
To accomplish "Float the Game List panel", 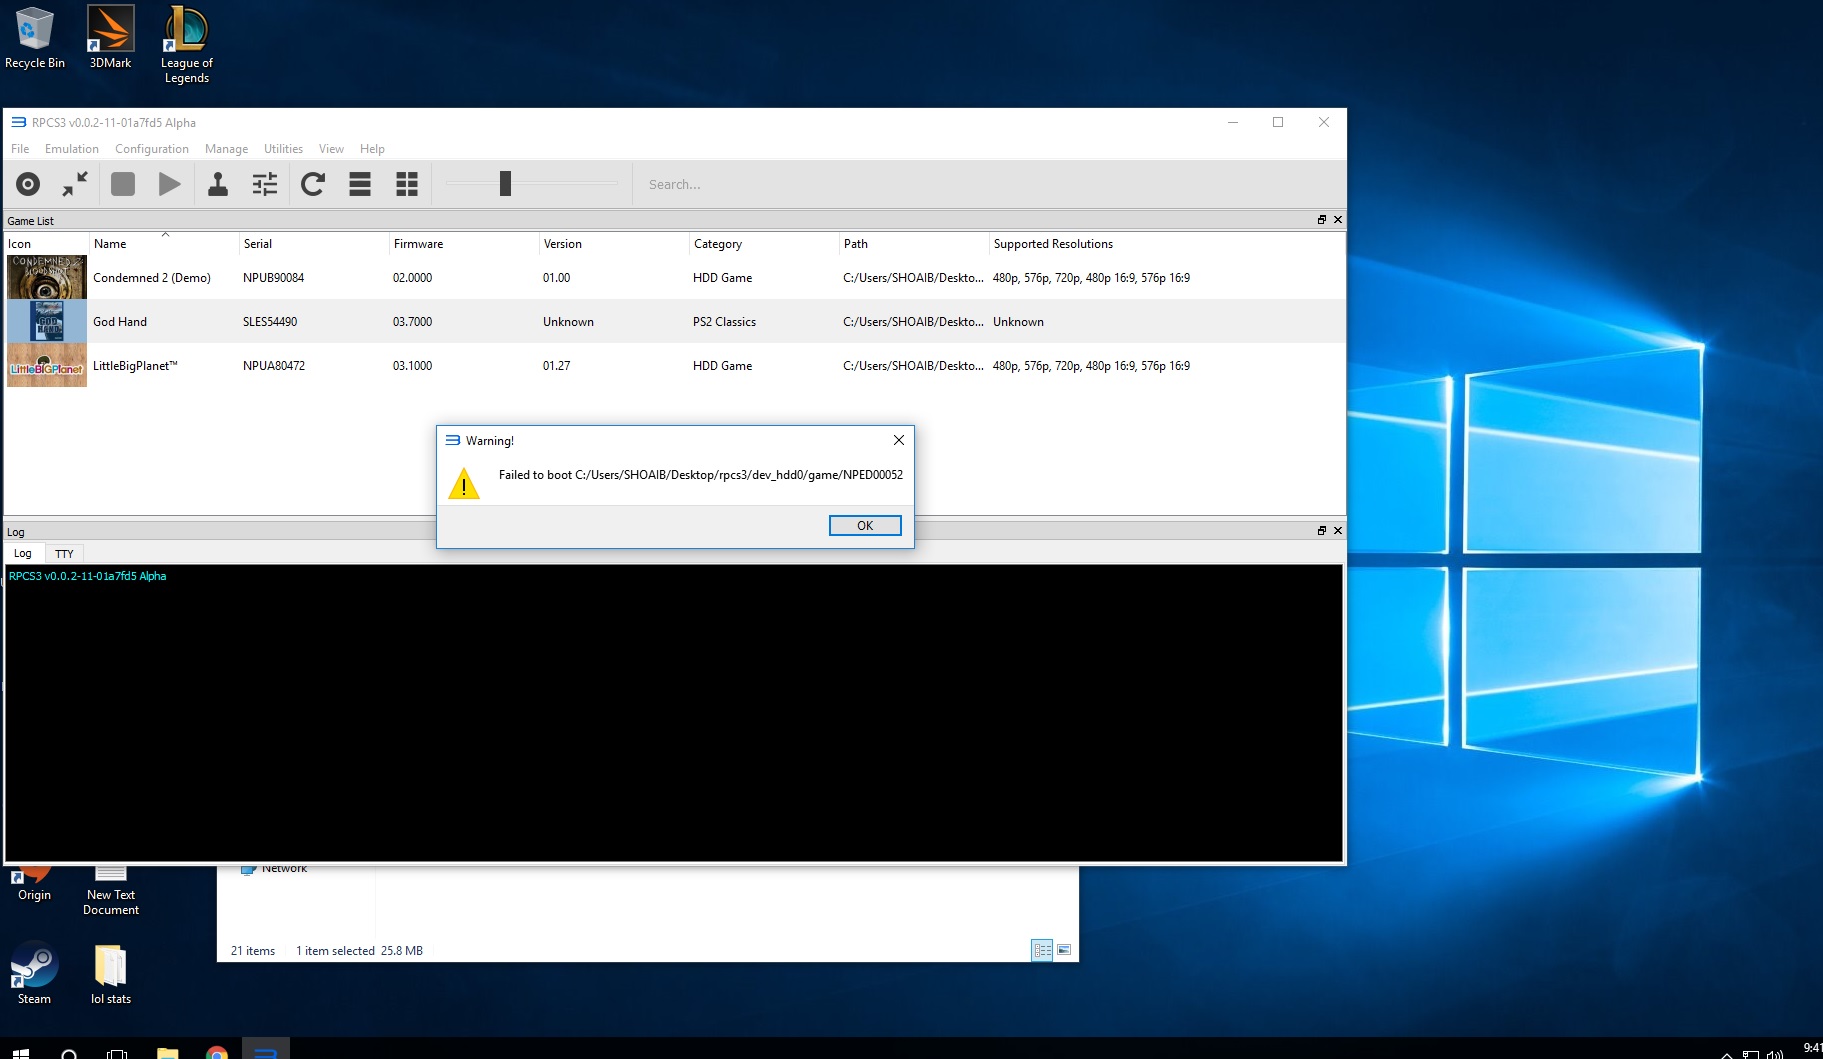I will click(x=1321, y=220).
